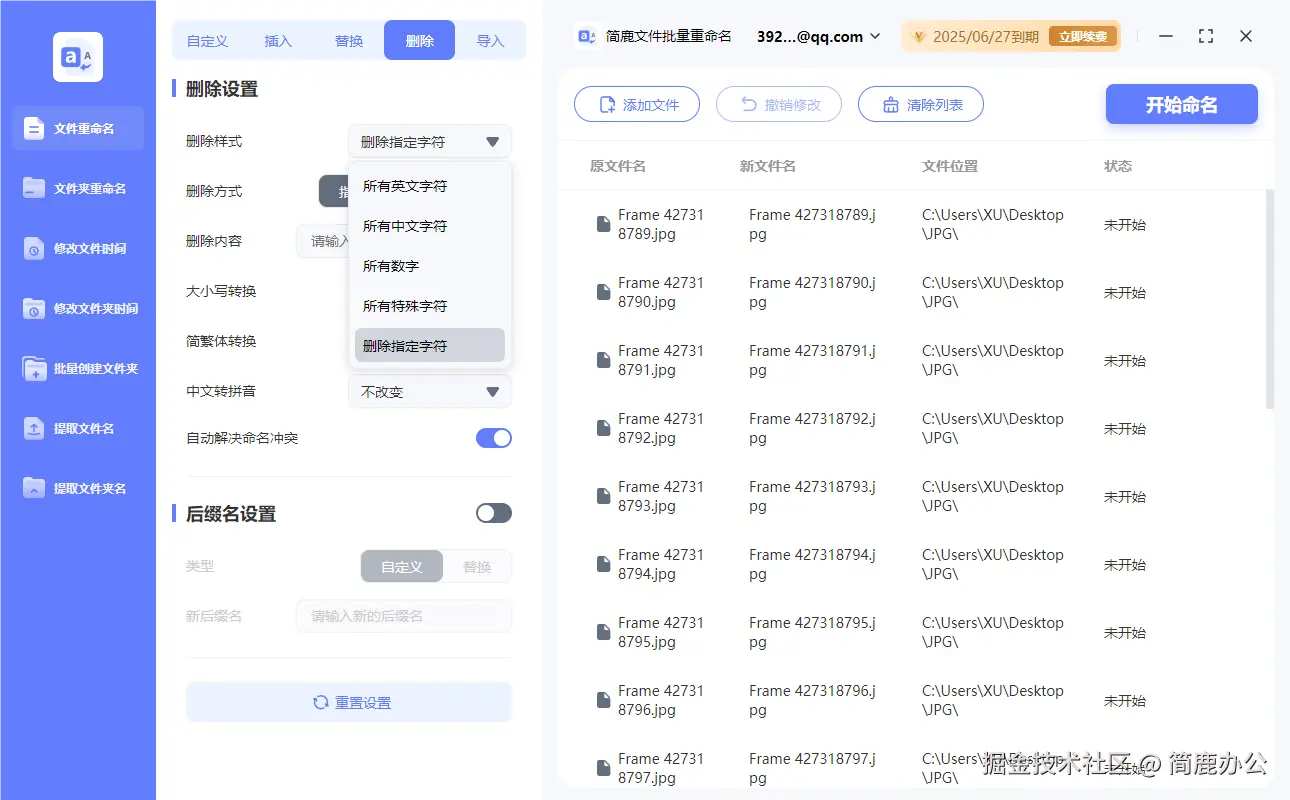Switch to the 导入 tab

pyautogui.click(x=489, y=40)
